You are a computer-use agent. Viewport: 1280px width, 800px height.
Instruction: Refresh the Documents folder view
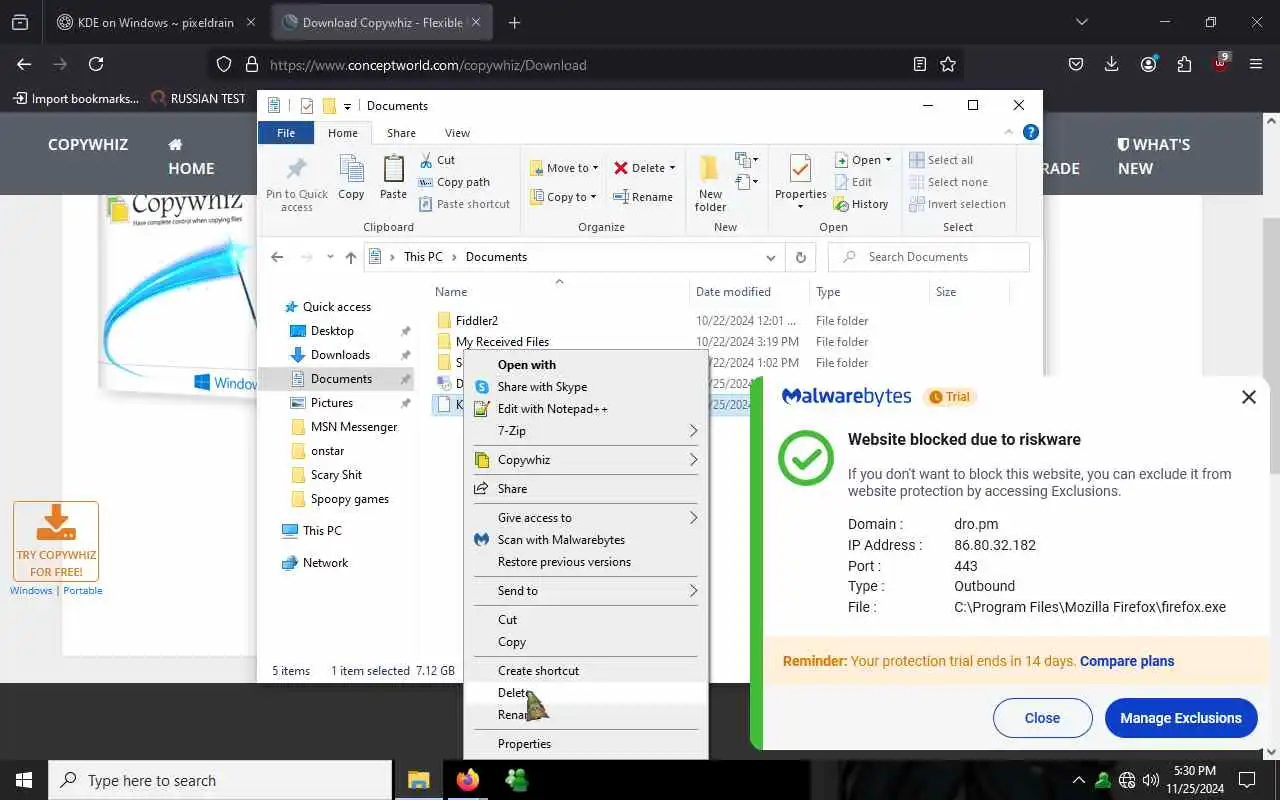coord(800,257)
